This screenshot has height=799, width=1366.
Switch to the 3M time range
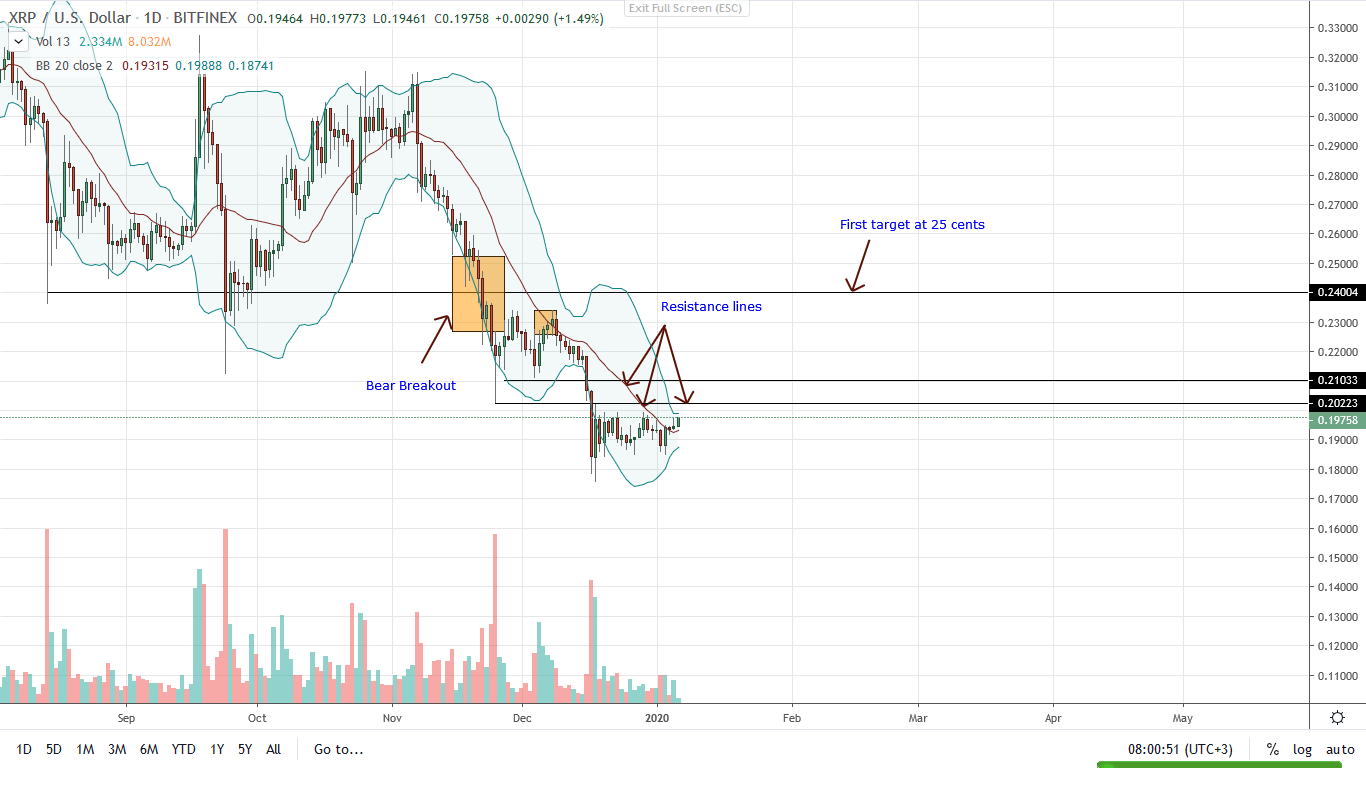coord(117,749)
